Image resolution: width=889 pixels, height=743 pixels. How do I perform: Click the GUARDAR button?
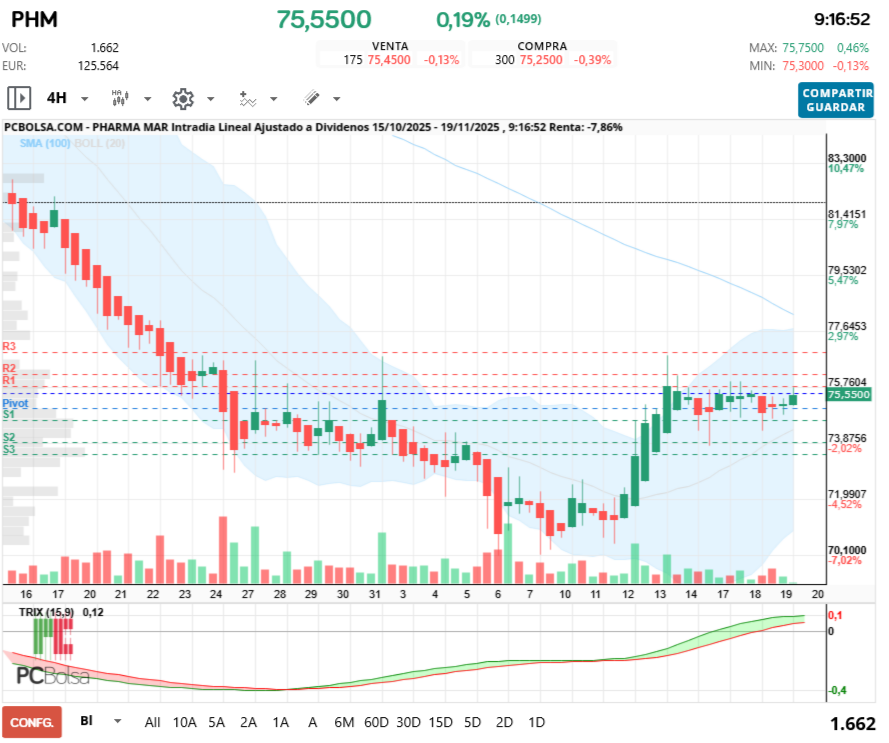pyautogui.click(x=836, y=104)
